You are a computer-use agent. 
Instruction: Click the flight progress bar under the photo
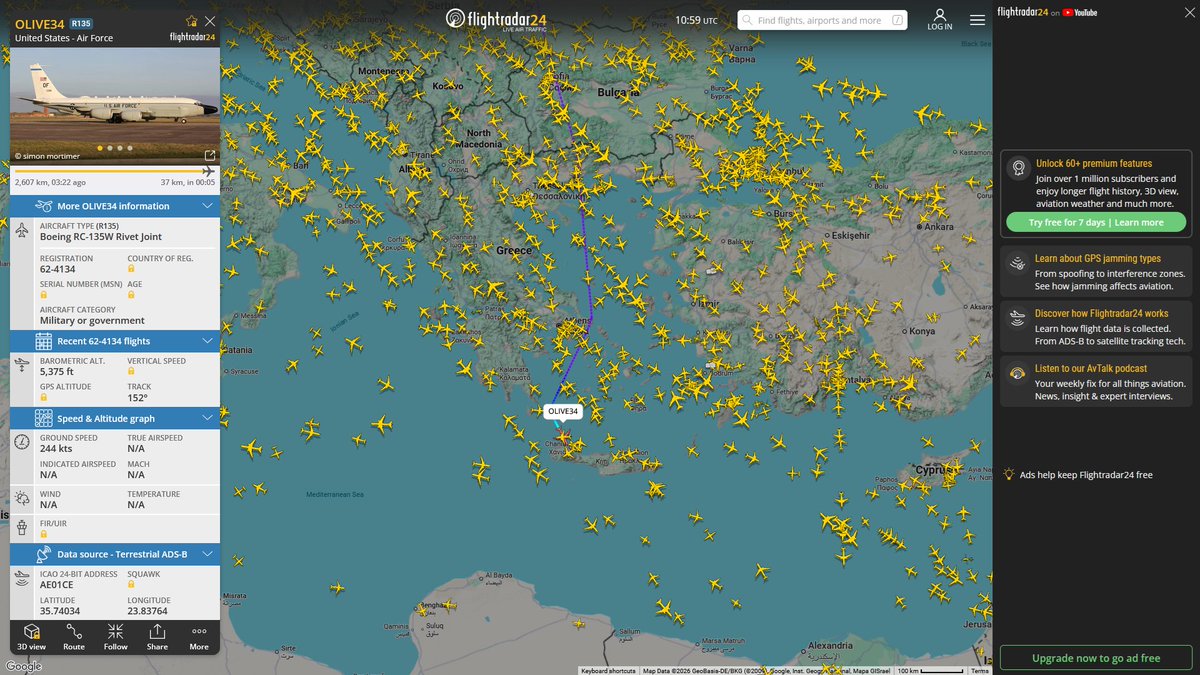(115, 171)
